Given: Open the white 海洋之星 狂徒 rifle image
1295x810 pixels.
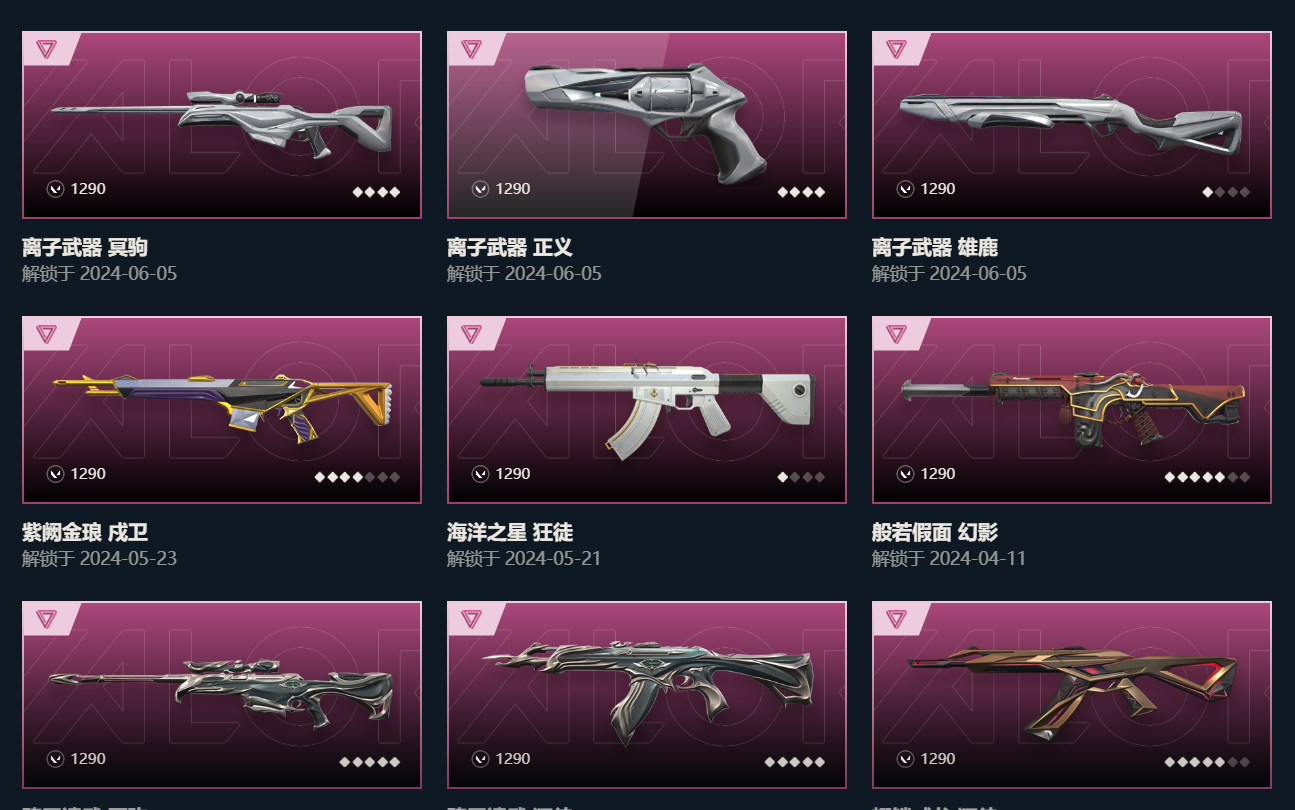Looking at the screenshot, I should coord(647,410).
